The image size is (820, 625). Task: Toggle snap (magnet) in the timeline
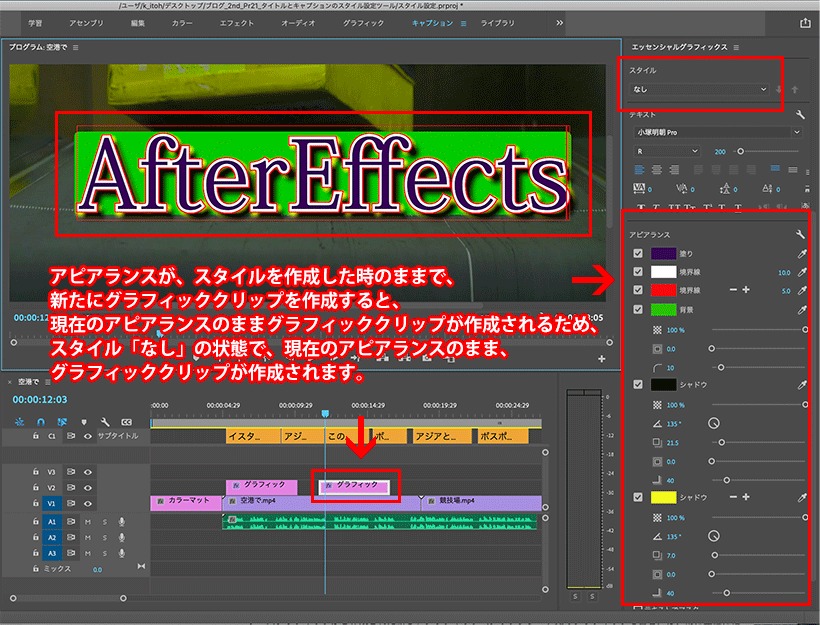(x=41, y=422)
